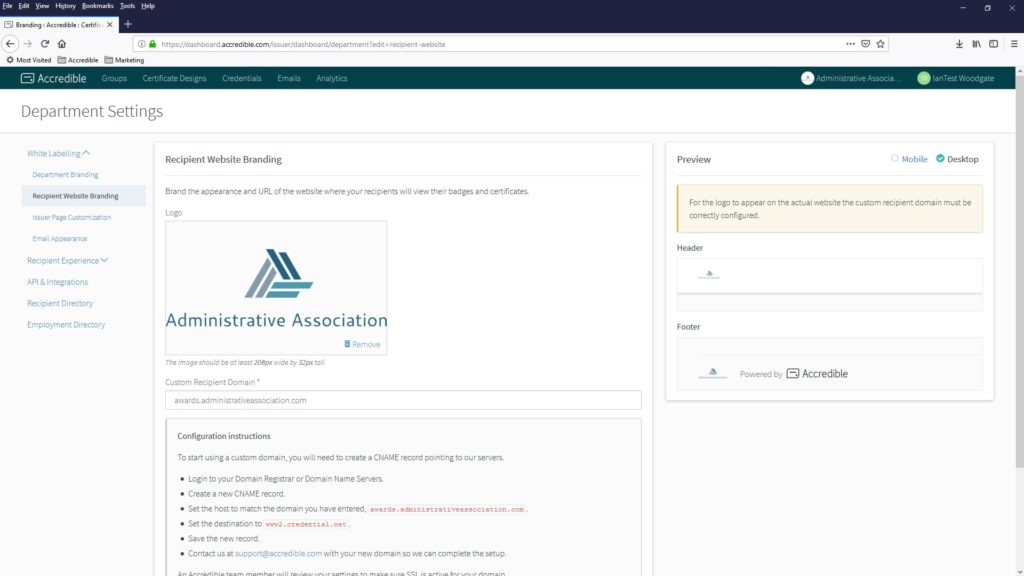Image resolution: width=1024 pixels, height=576 pixels.
Task: Open the Credentials page
Action: 242,78
